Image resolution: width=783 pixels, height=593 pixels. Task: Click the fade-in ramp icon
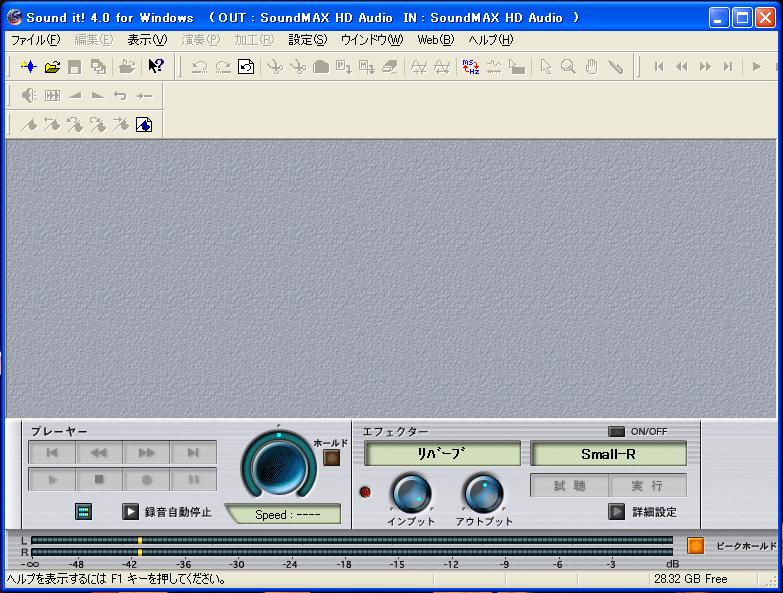pos(75,95)
